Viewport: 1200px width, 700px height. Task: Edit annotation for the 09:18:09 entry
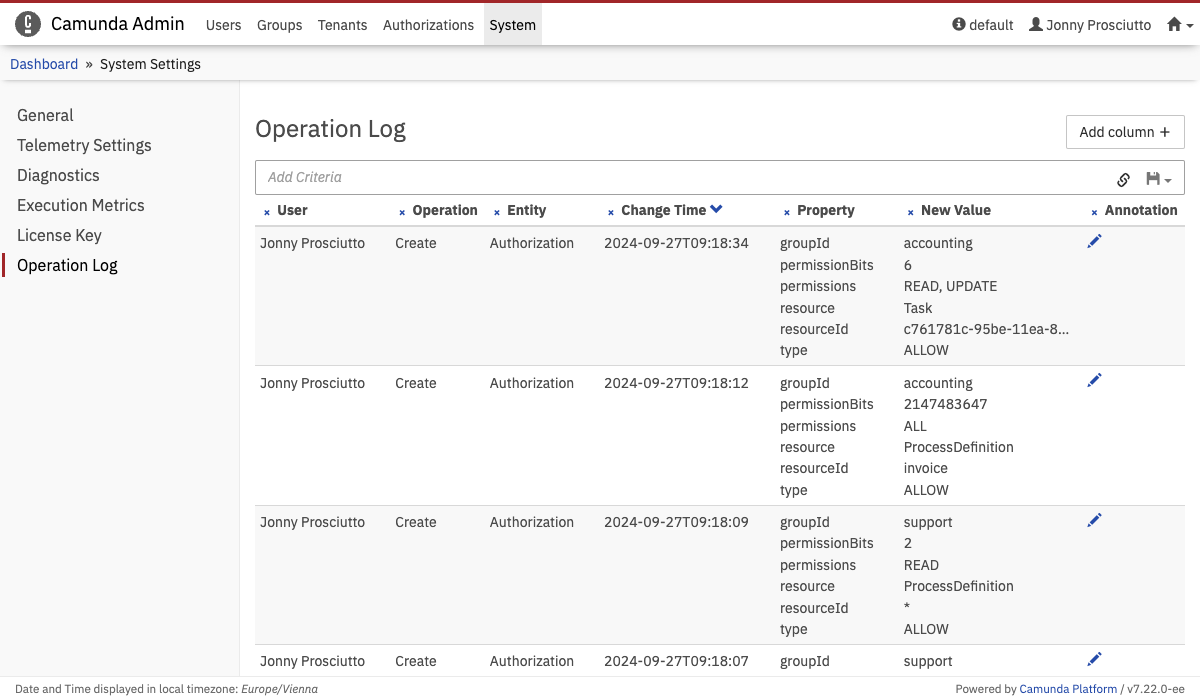1094,519
